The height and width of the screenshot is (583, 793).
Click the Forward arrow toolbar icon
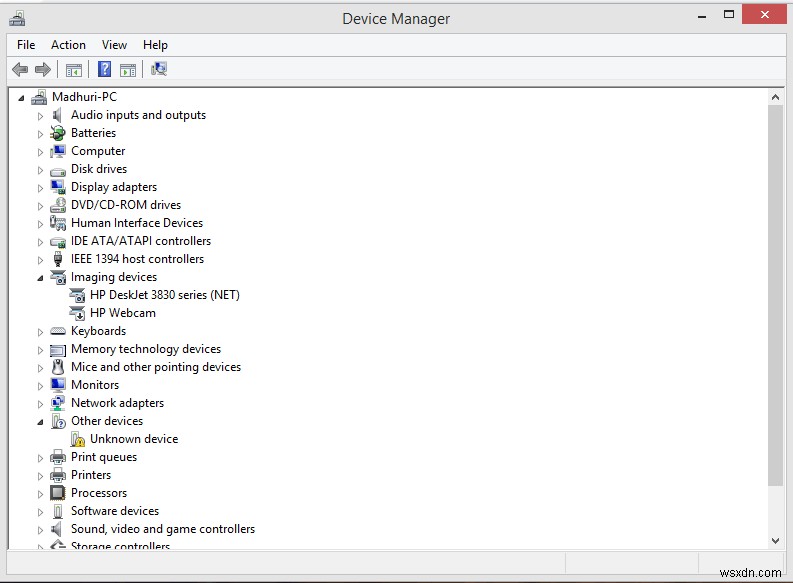point(43,69)
